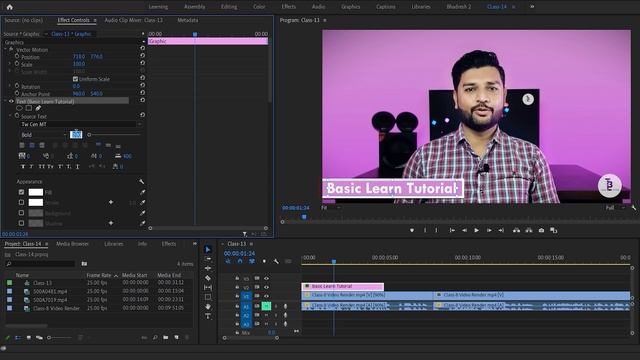The width and height of the screenshot is (640, 360).
Task: Switch to the Editing workspace
Action: click(229, 7)
